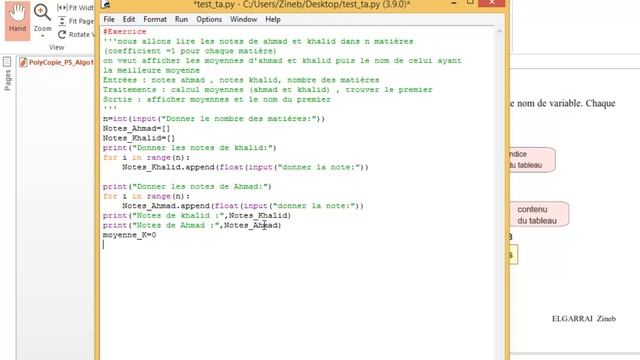Open the Edit menu in IDLE
Viewport: 640px width, 360px height.
pos(129,20)
